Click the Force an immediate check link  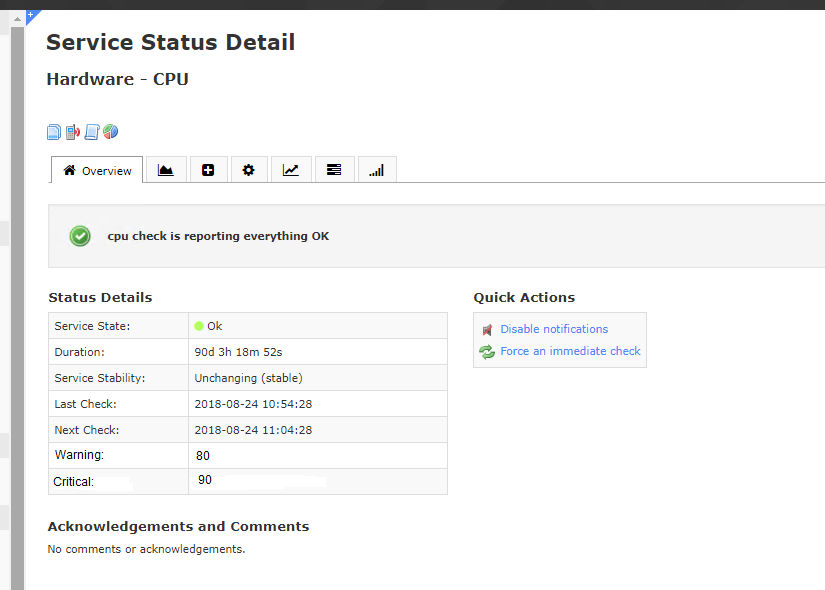(570, 351)
